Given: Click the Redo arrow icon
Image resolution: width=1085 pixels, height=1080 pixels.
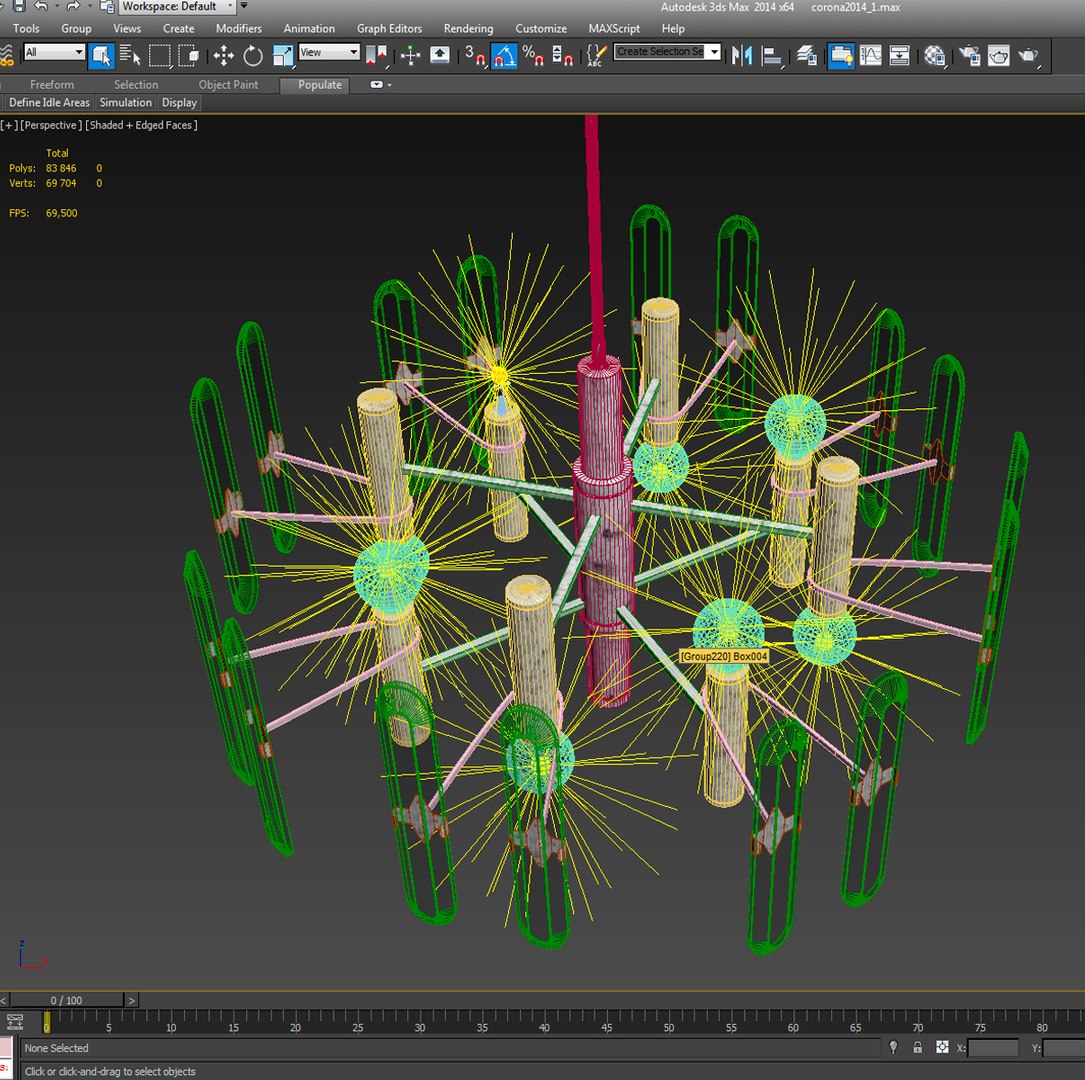Looking at the screenshot, I should pos(73,6).
